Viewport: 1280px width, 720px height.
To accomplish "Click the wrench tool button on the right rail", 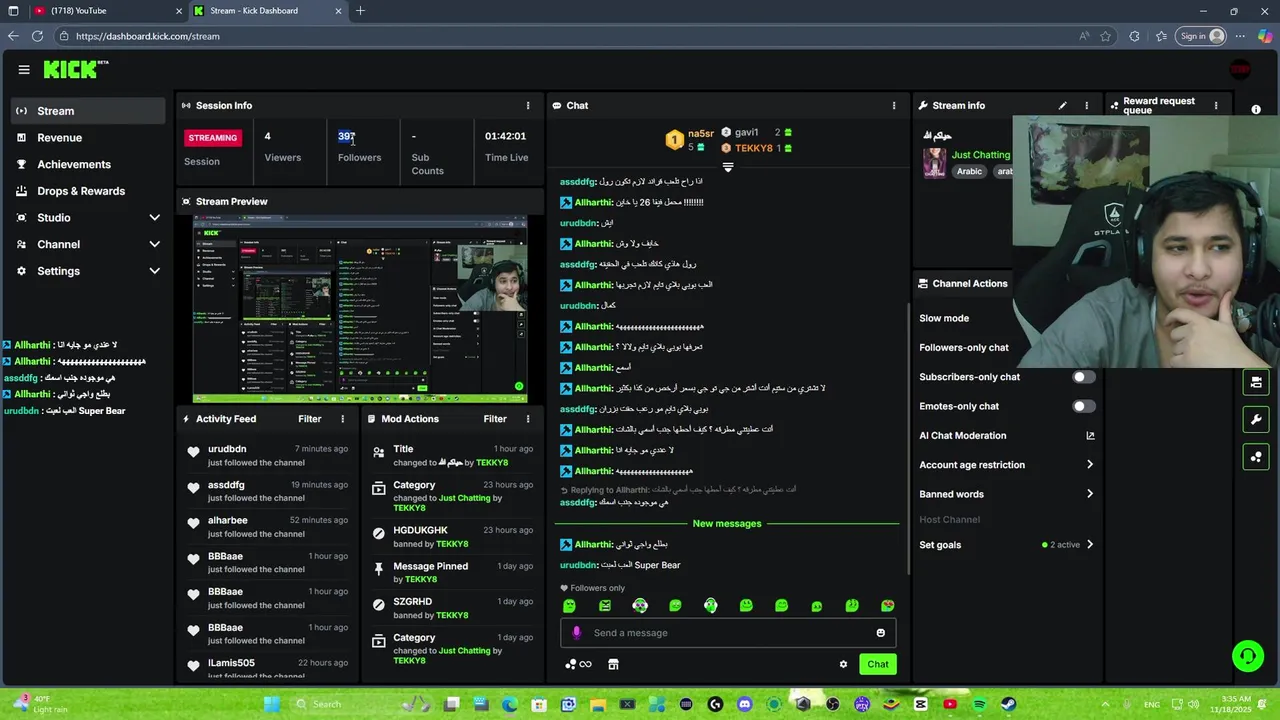I will (x=1256, y=419).
